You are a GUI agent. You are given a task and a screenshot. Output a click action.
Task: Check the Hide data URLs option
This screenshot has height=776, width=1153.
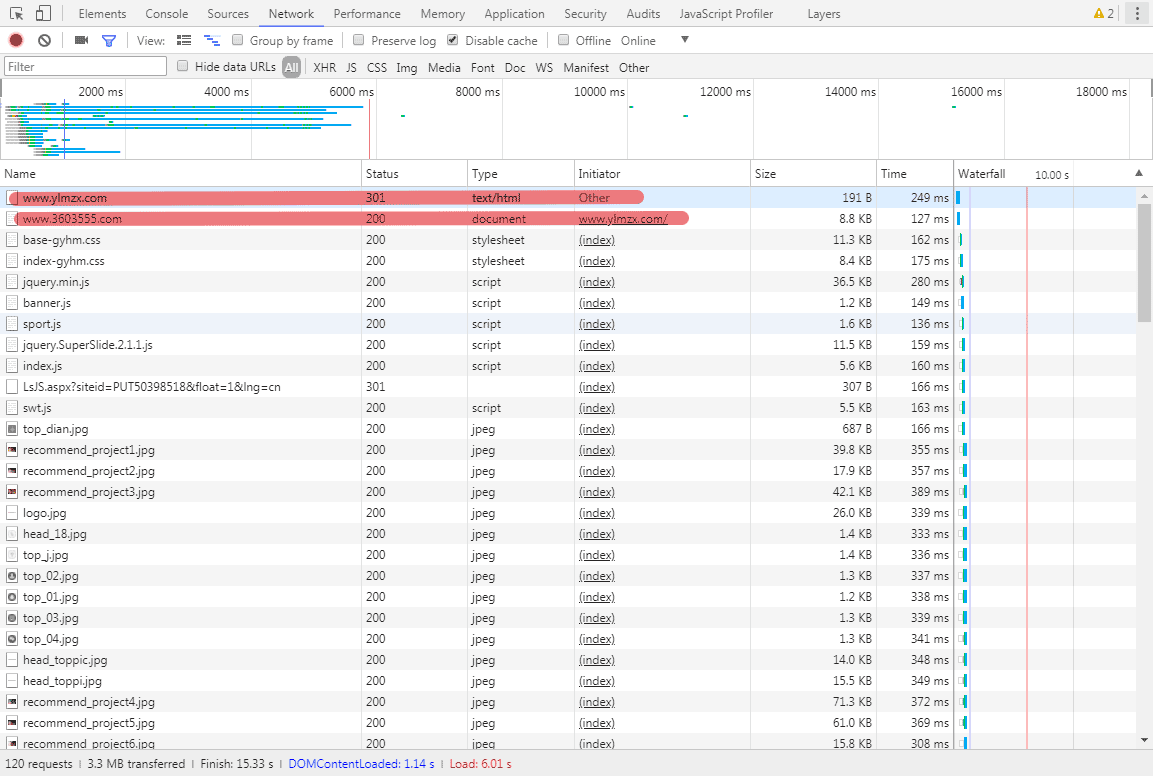pos(183,66)
